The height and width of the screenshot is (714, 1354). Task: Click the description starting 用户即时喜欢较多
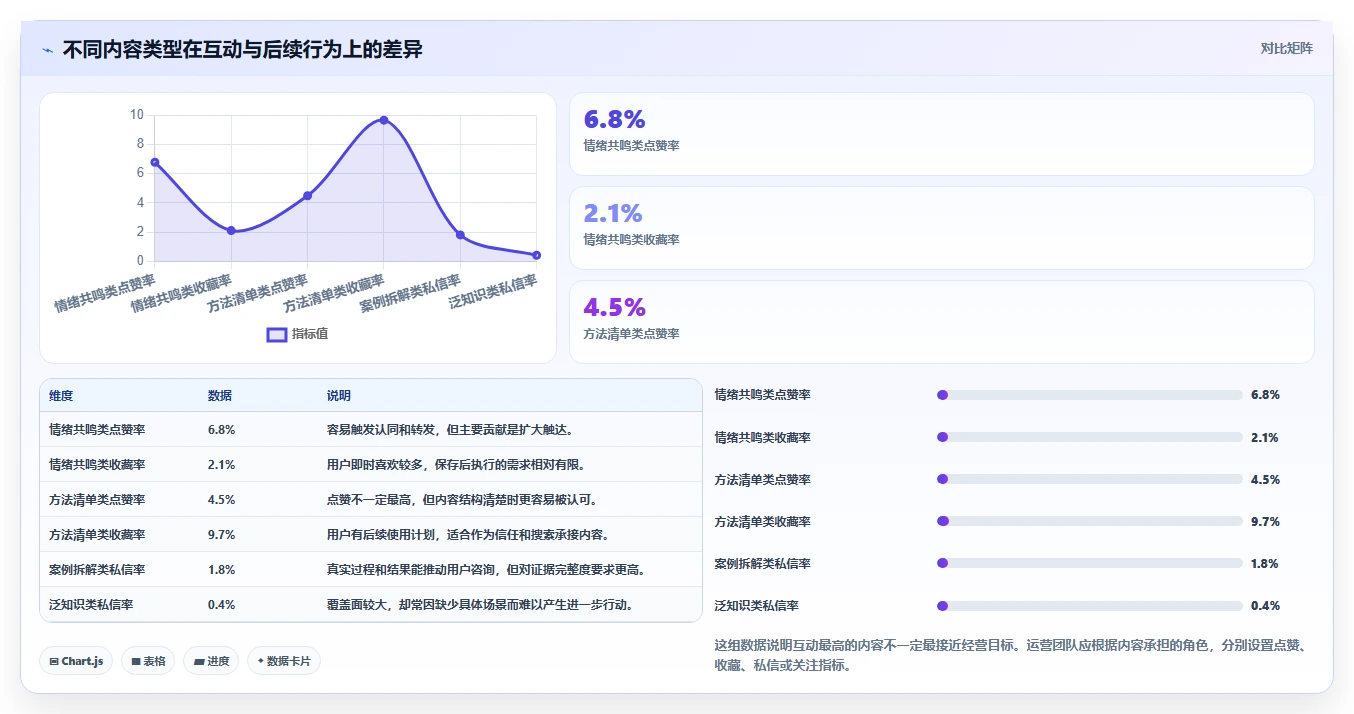coord(457,465)
